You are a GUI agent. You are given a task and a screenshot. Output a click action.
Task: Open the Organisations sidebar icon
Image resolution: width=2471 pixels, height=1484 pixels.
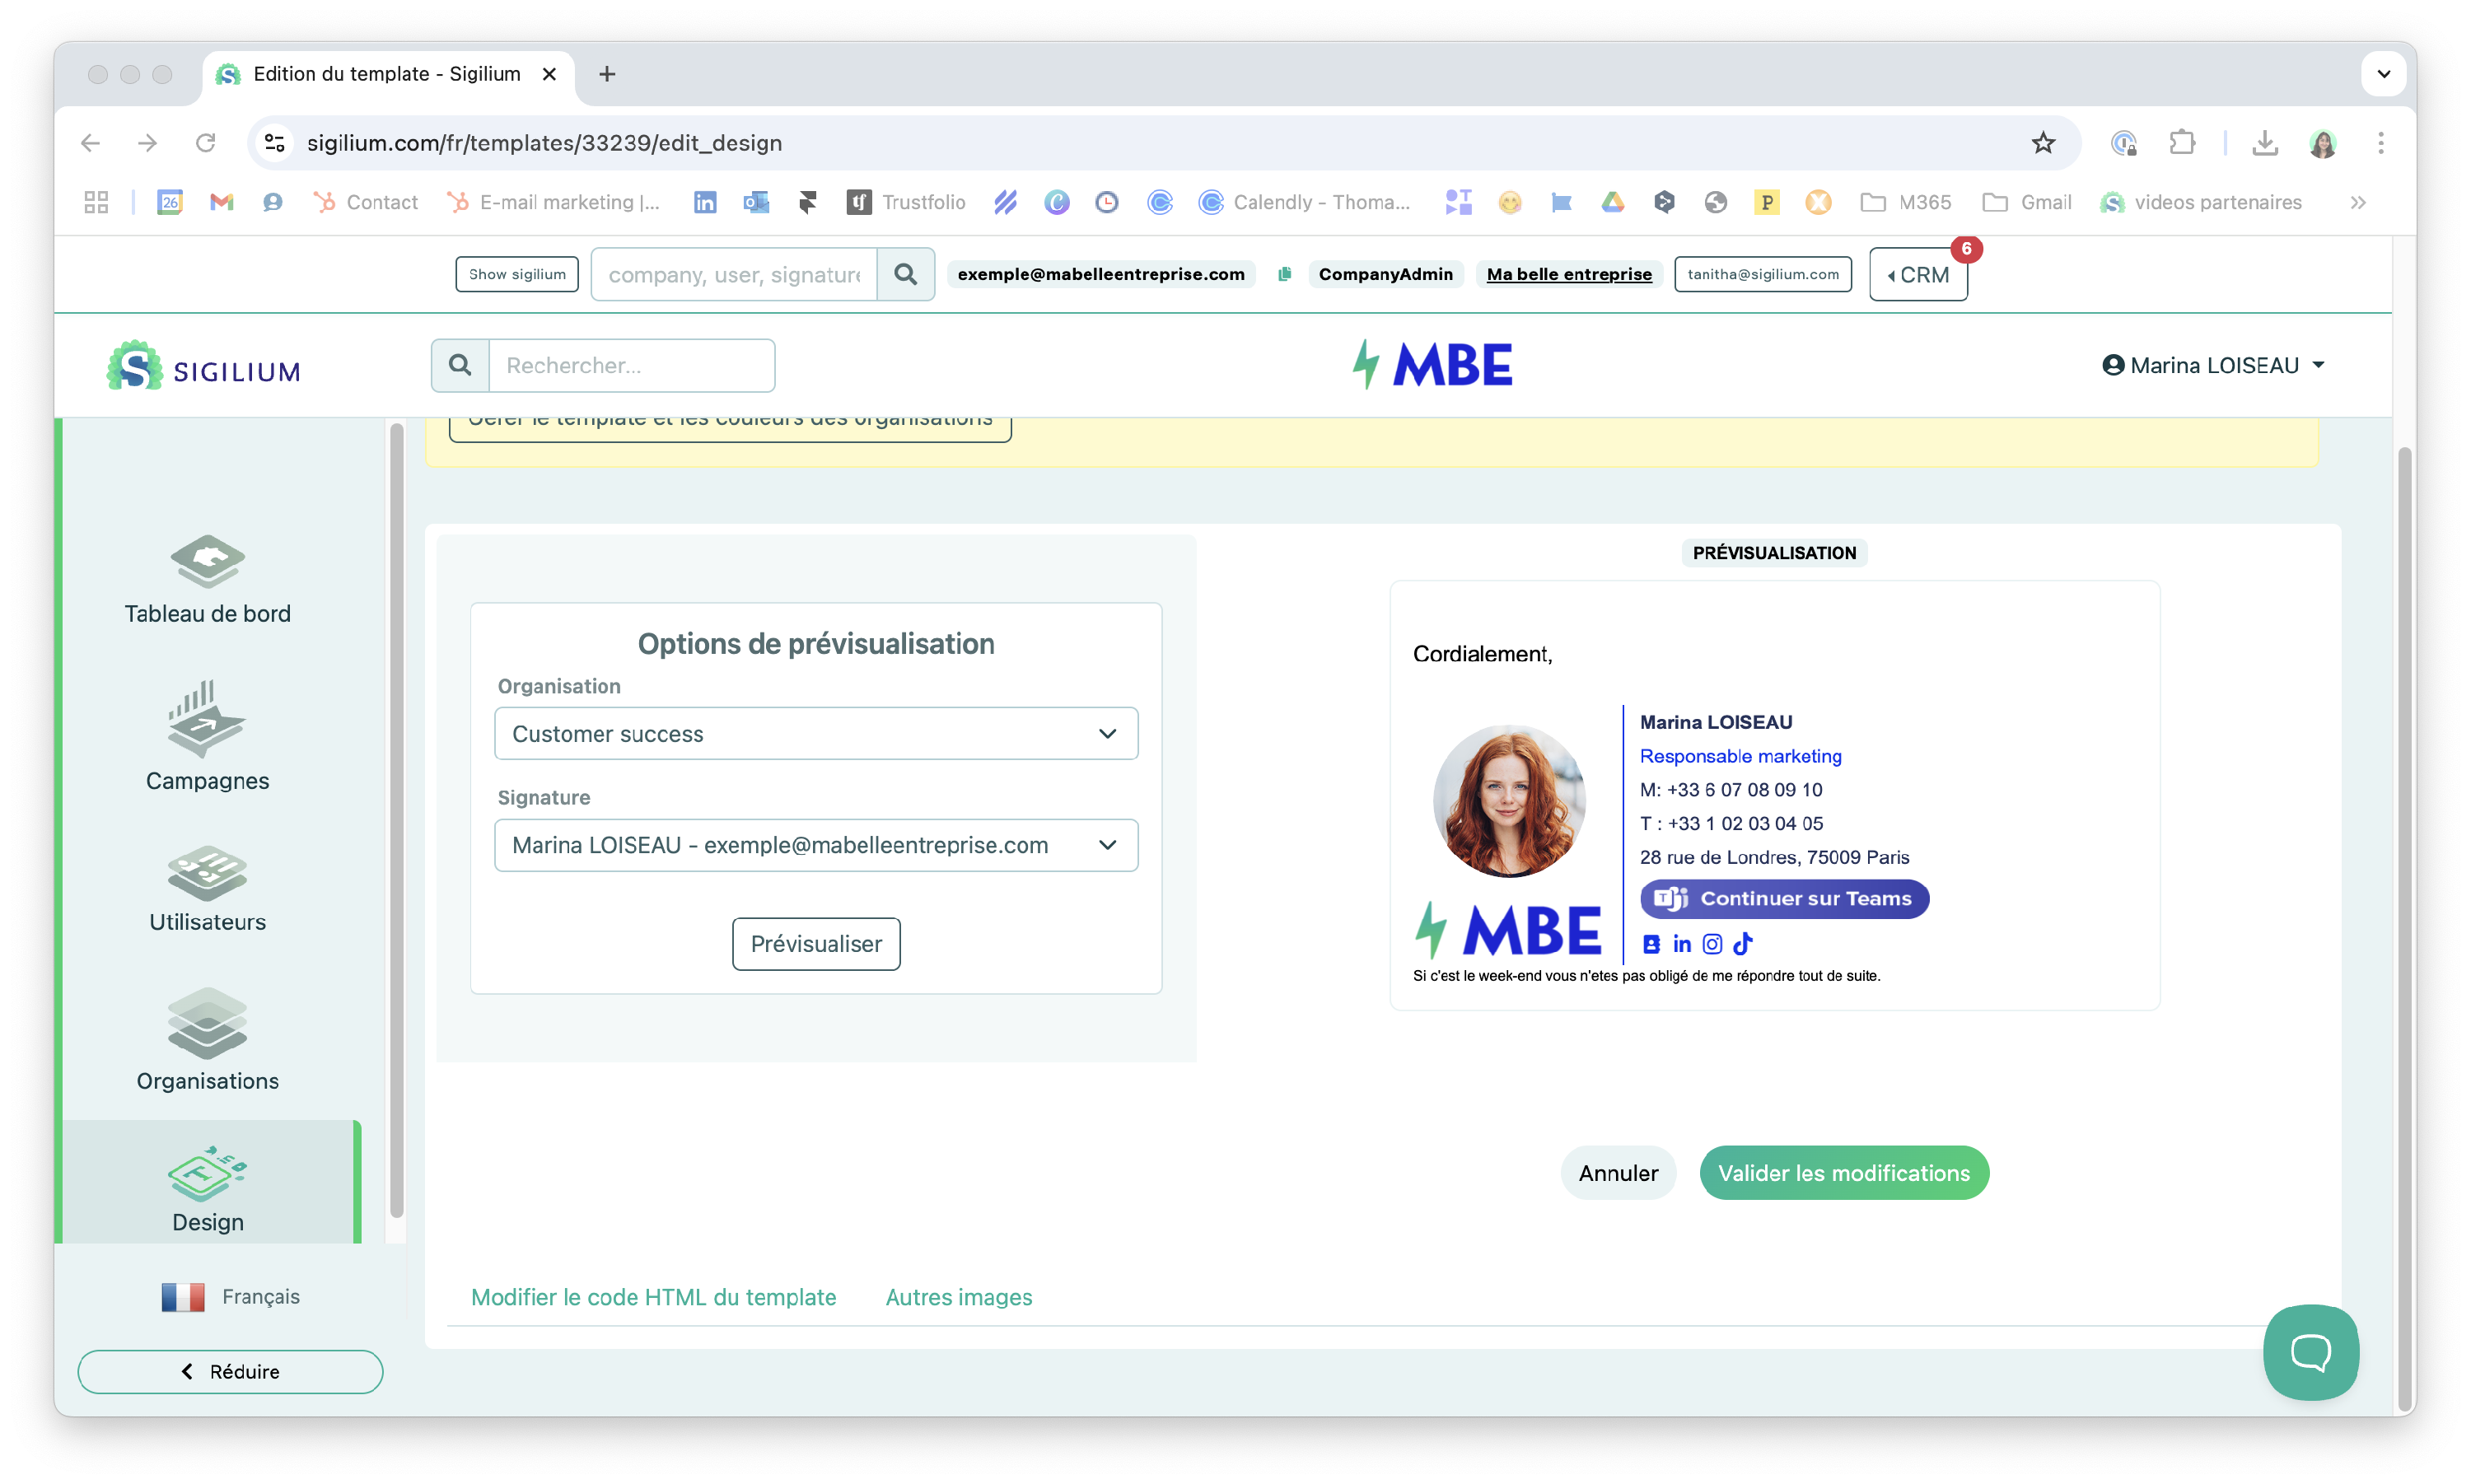(x=207, y=1024)
